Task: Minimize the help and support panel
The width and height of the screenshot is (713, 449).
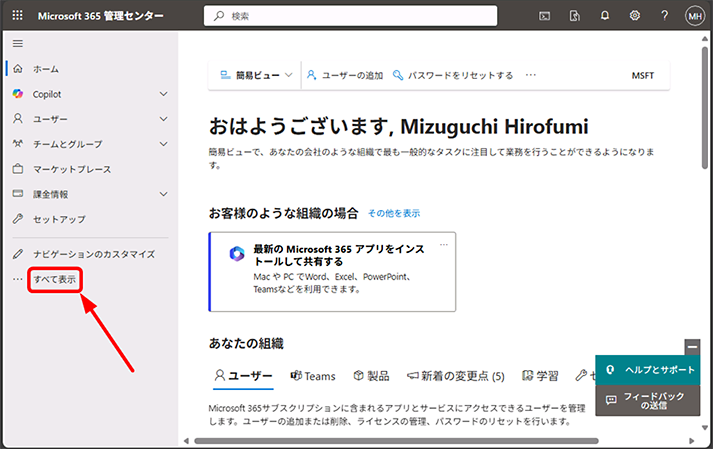Action: (x=692, y=347)
